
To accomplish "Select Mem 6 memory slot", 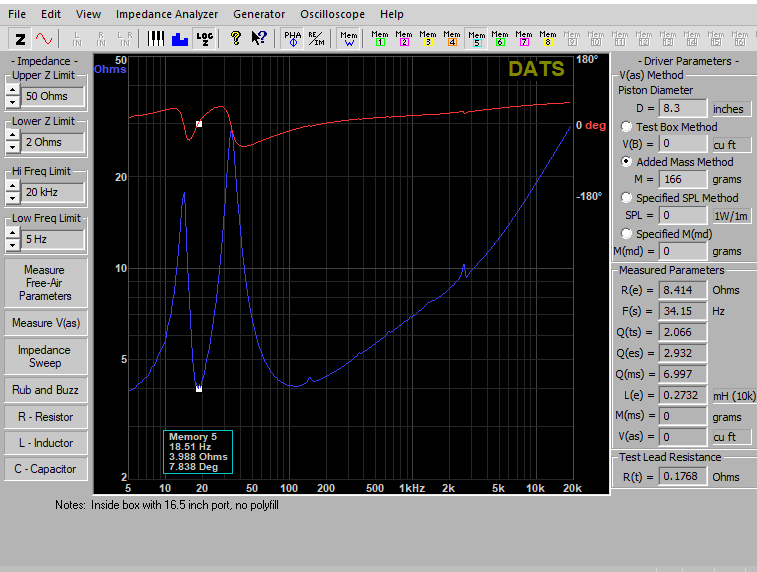I will (500, 39).
